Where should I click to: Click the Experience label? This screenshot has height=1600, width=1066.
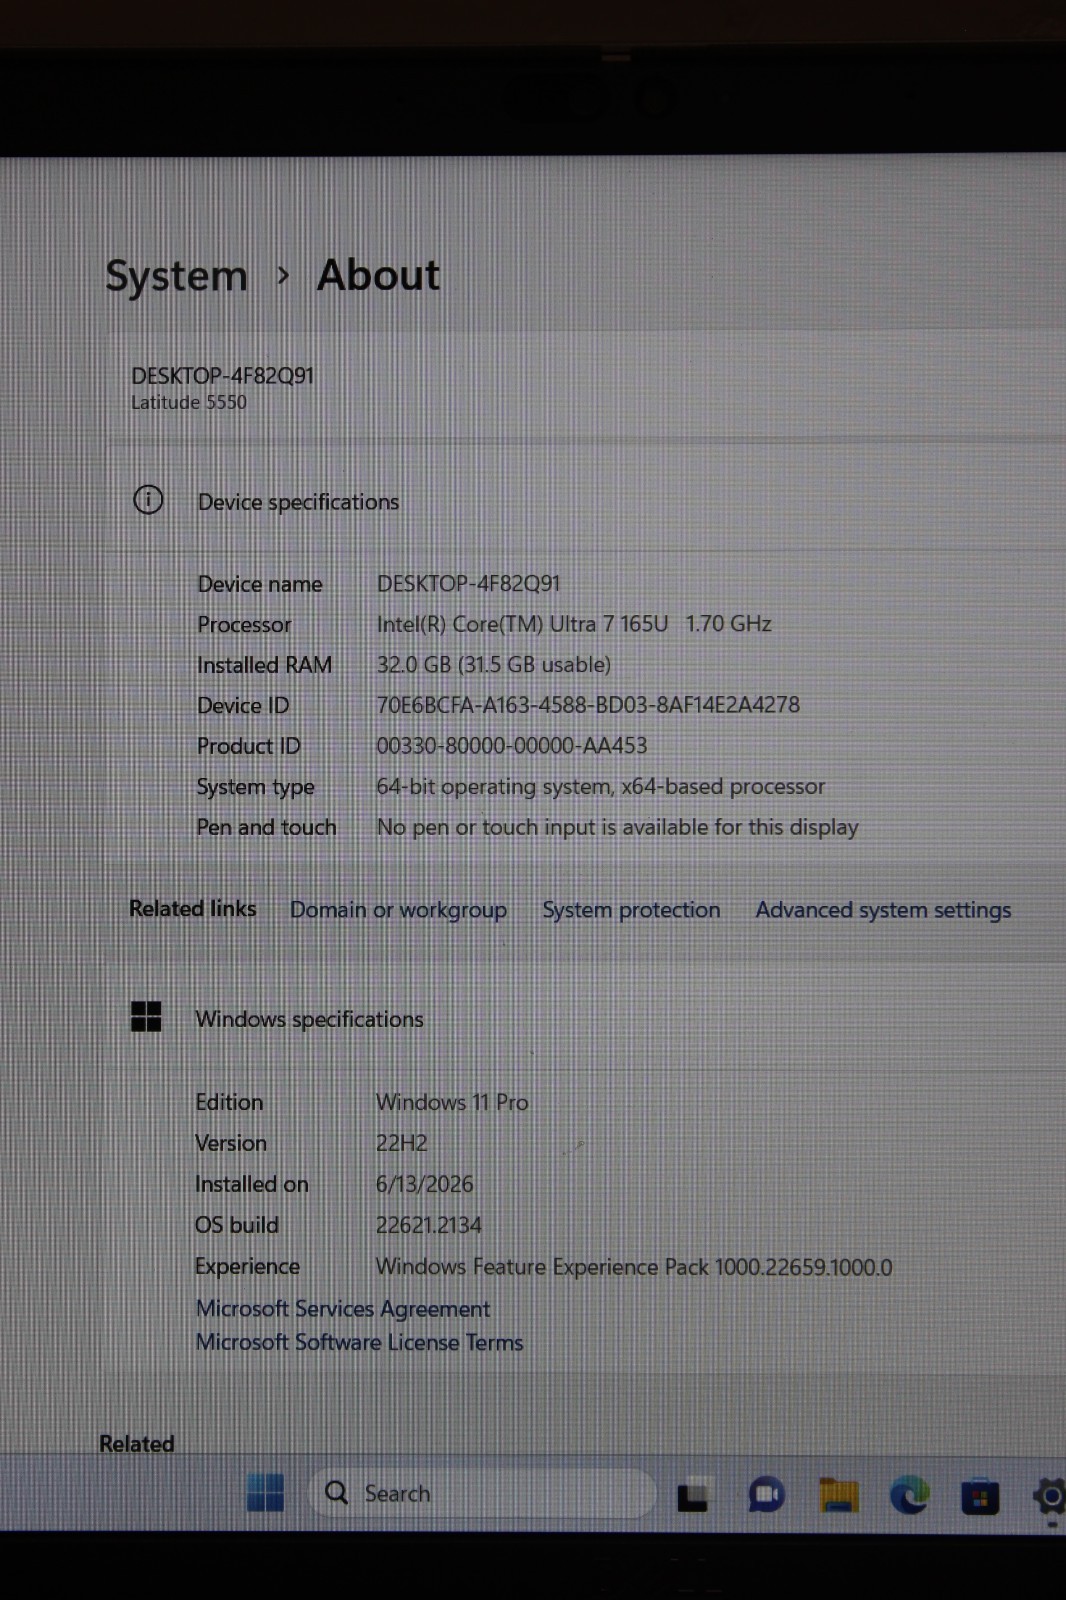tap(247, 1267)
